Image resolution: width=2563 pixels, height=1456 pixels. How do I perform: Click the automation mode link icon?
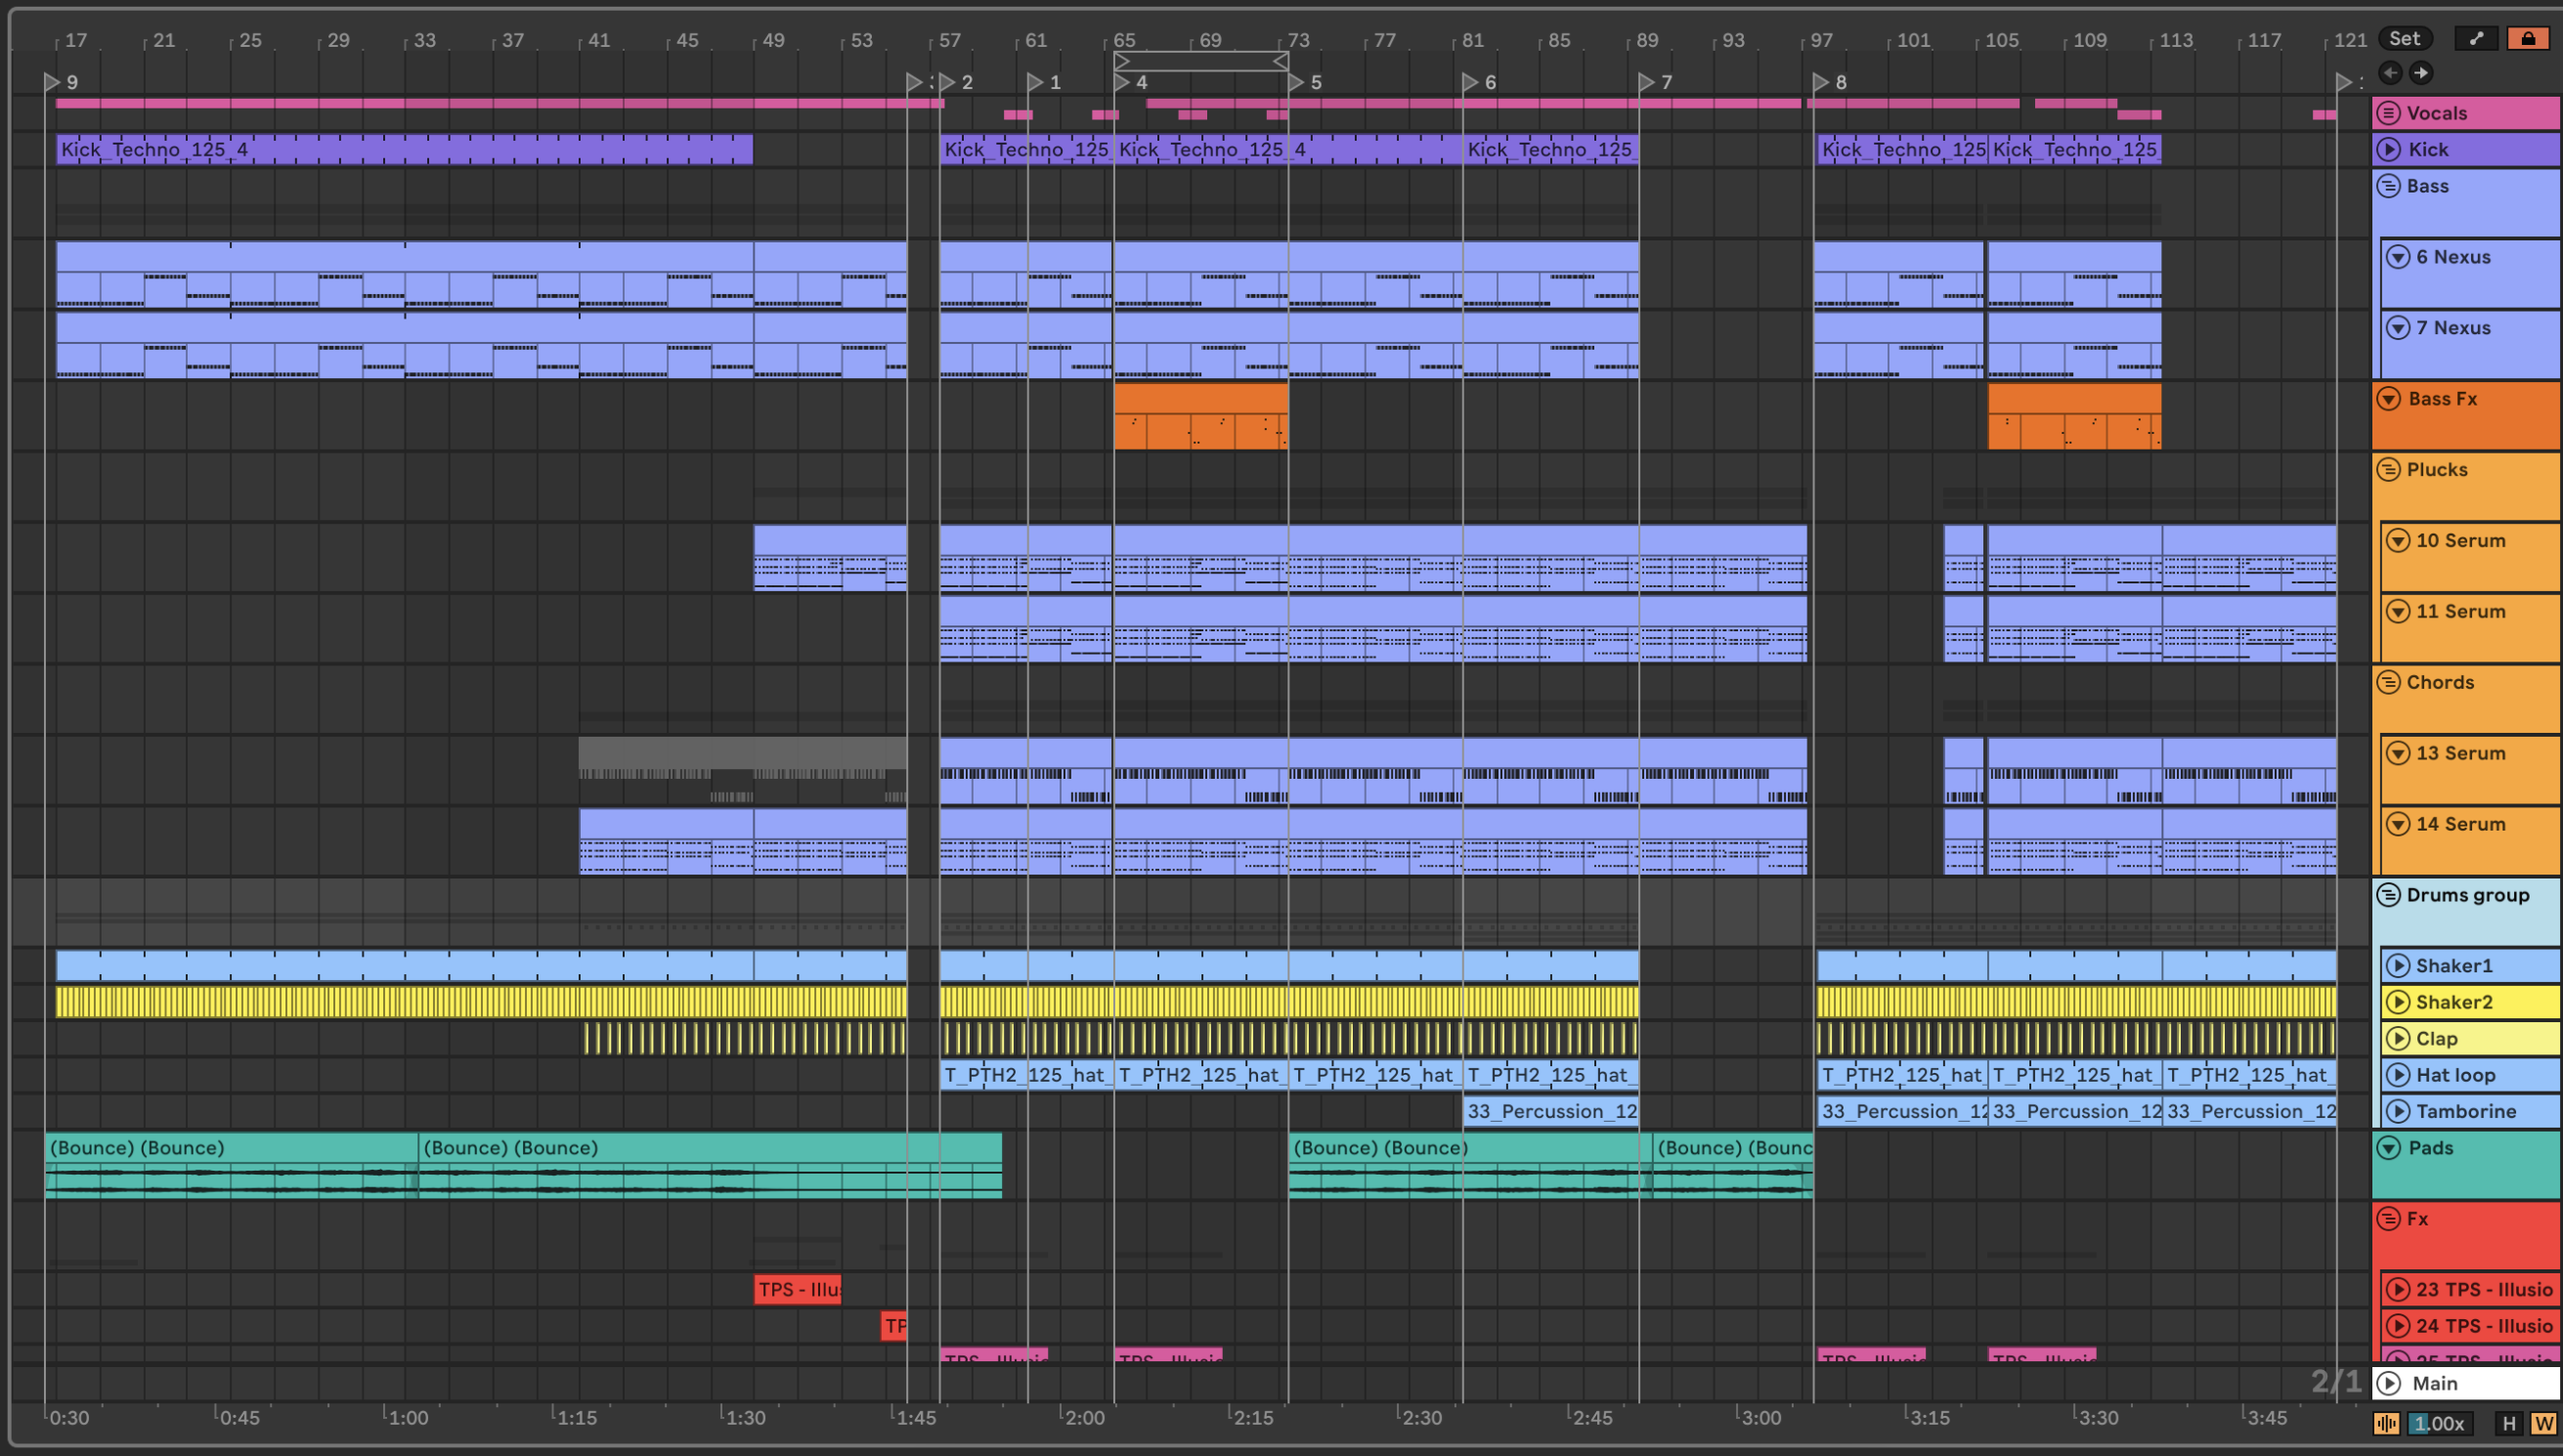2476,39
